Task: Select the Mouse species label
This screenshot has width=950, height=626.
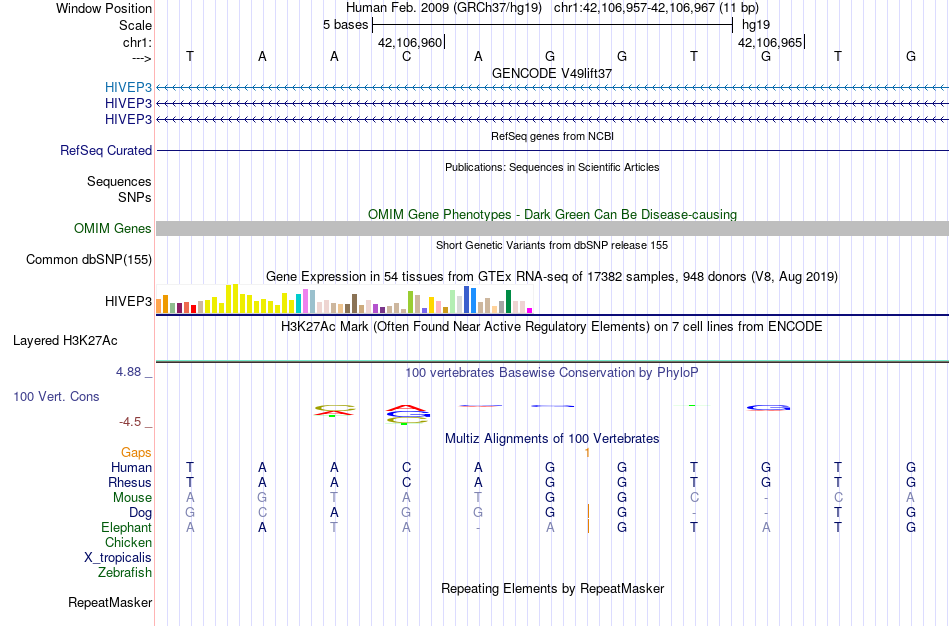Action: pyautogui.click(x=132, y=498)
